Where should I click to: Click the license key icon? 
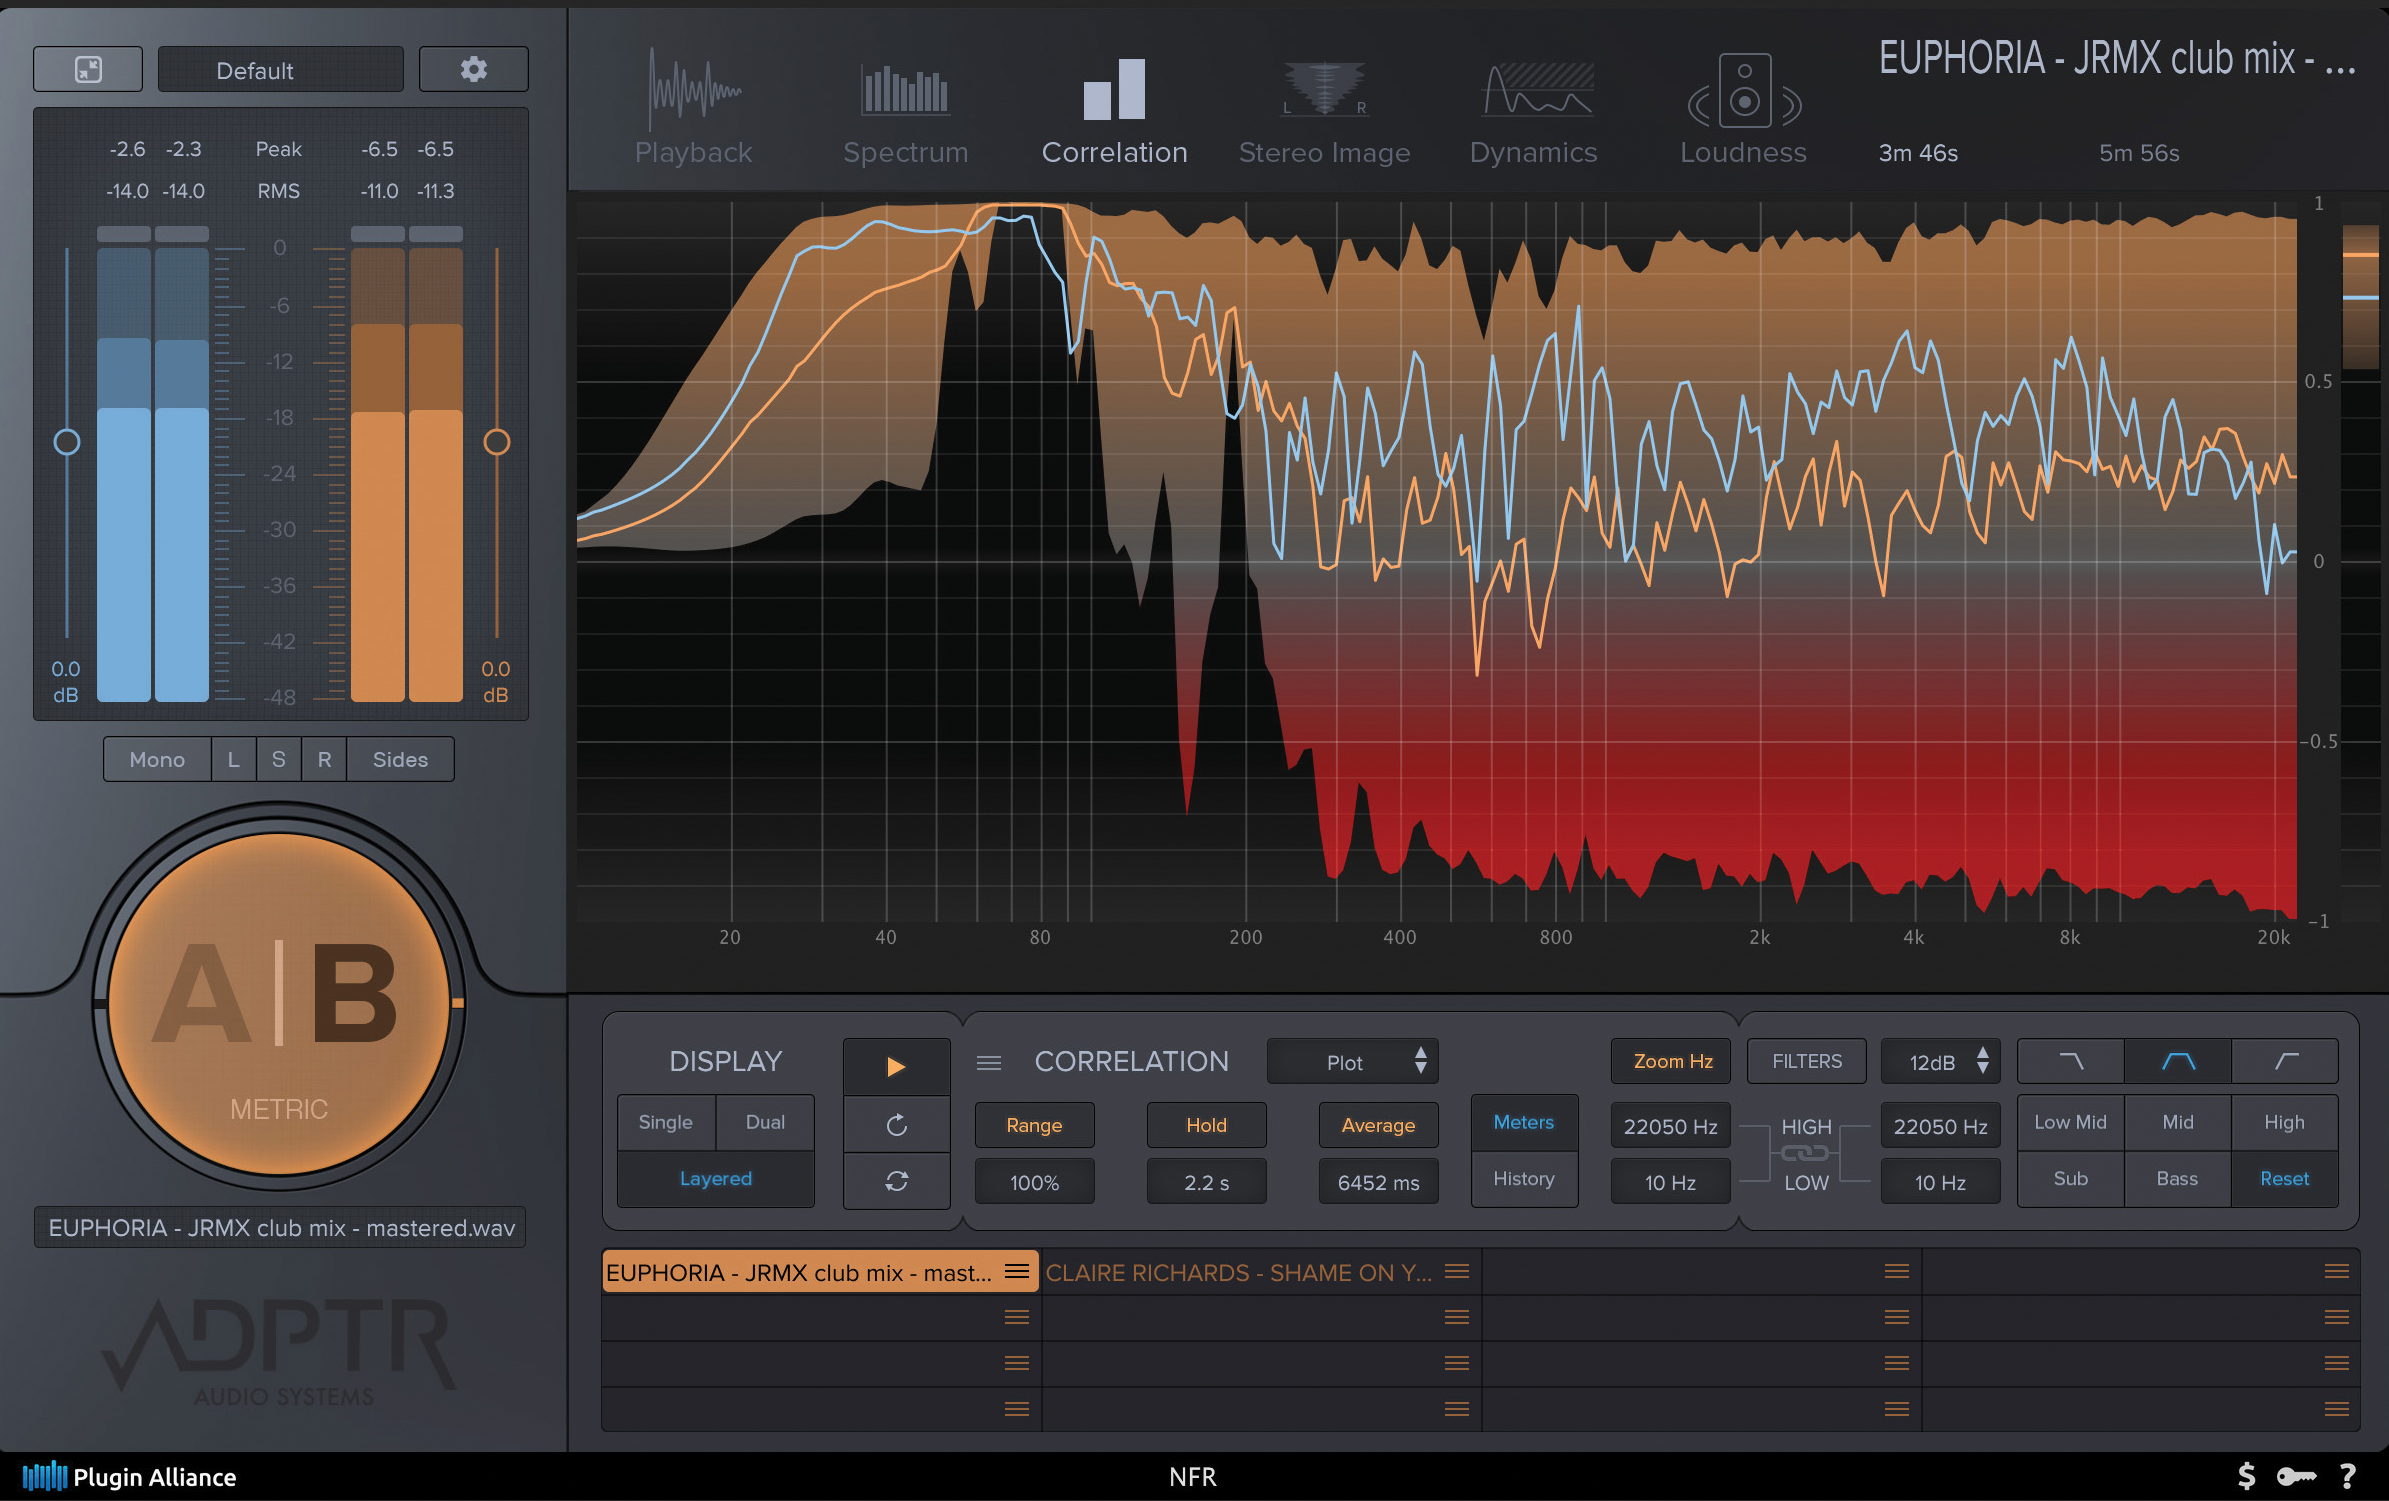pyautogui.click(x=2296, y=1476)
